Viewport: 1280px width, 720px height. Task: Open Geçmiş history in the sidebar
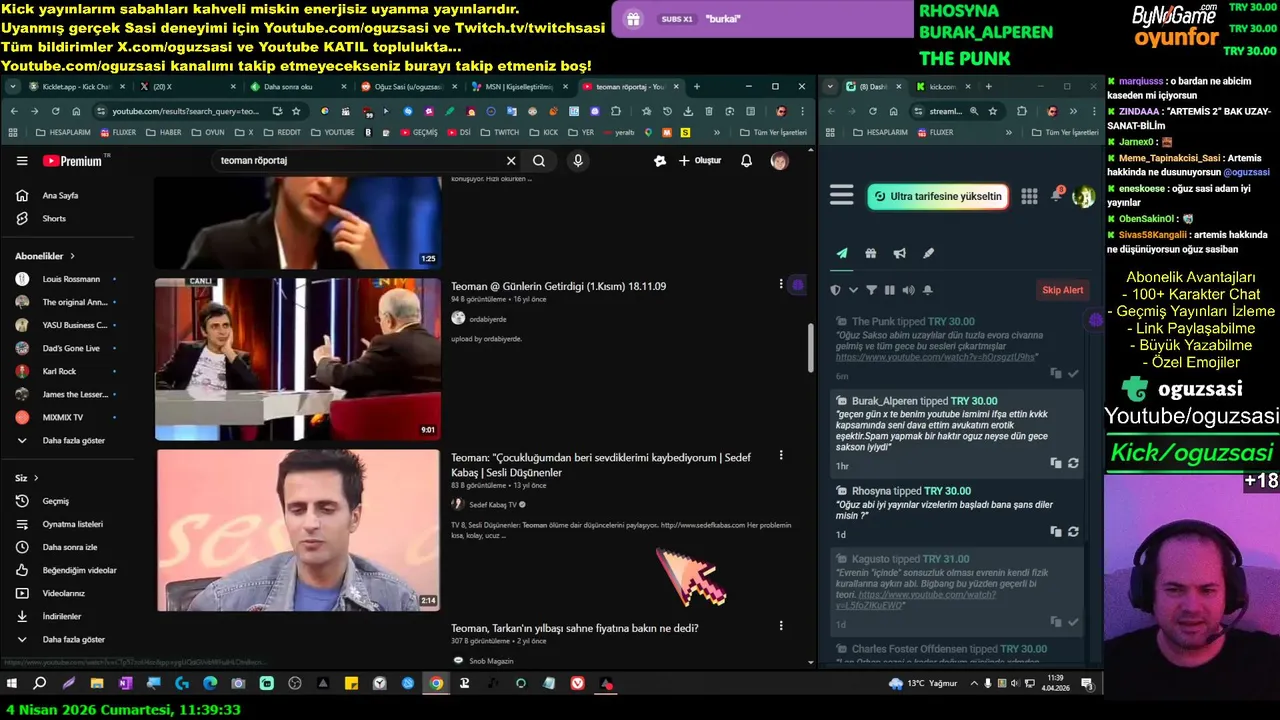(67, 501)
